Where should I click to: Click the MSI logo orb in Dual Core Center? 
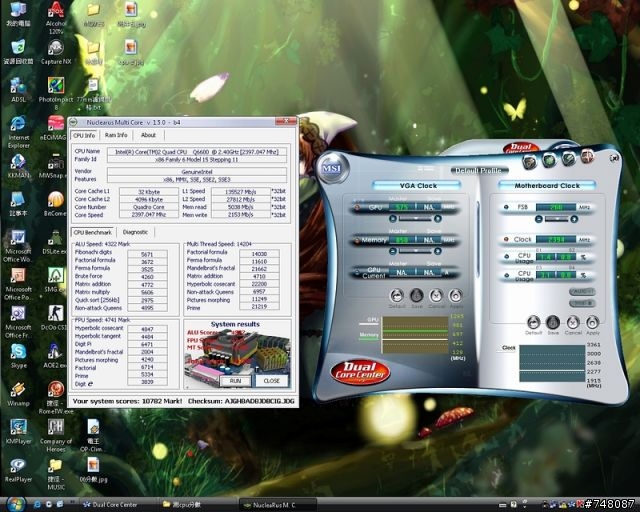pos(331,168)
